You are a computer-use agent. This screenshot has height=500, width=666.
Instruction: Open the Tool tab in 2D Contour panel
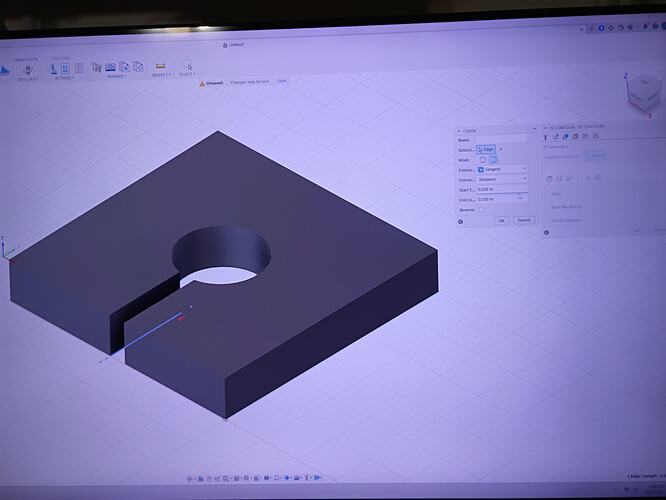(x=546, y=137)
